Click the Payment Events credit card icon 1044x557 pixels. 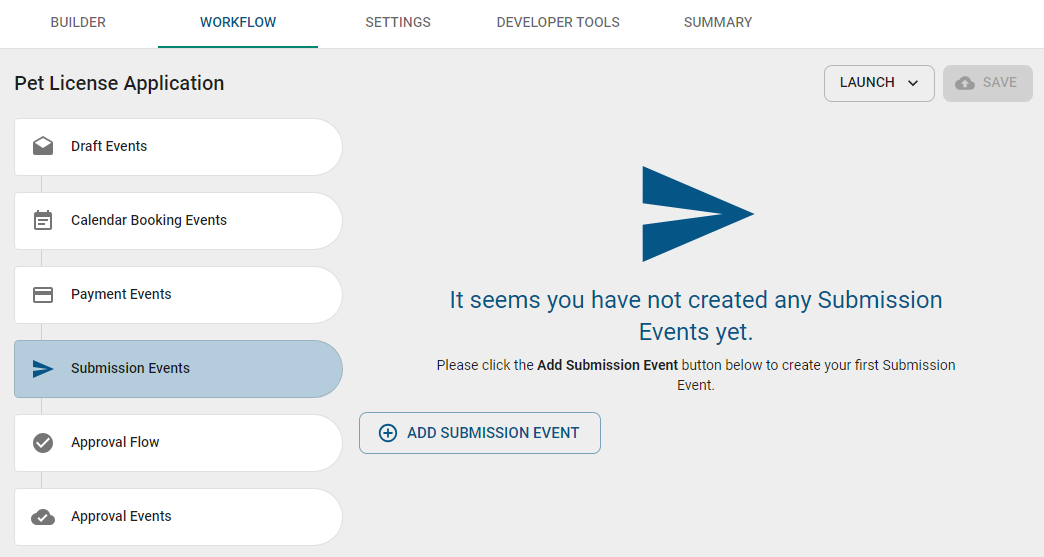point(43,294)
